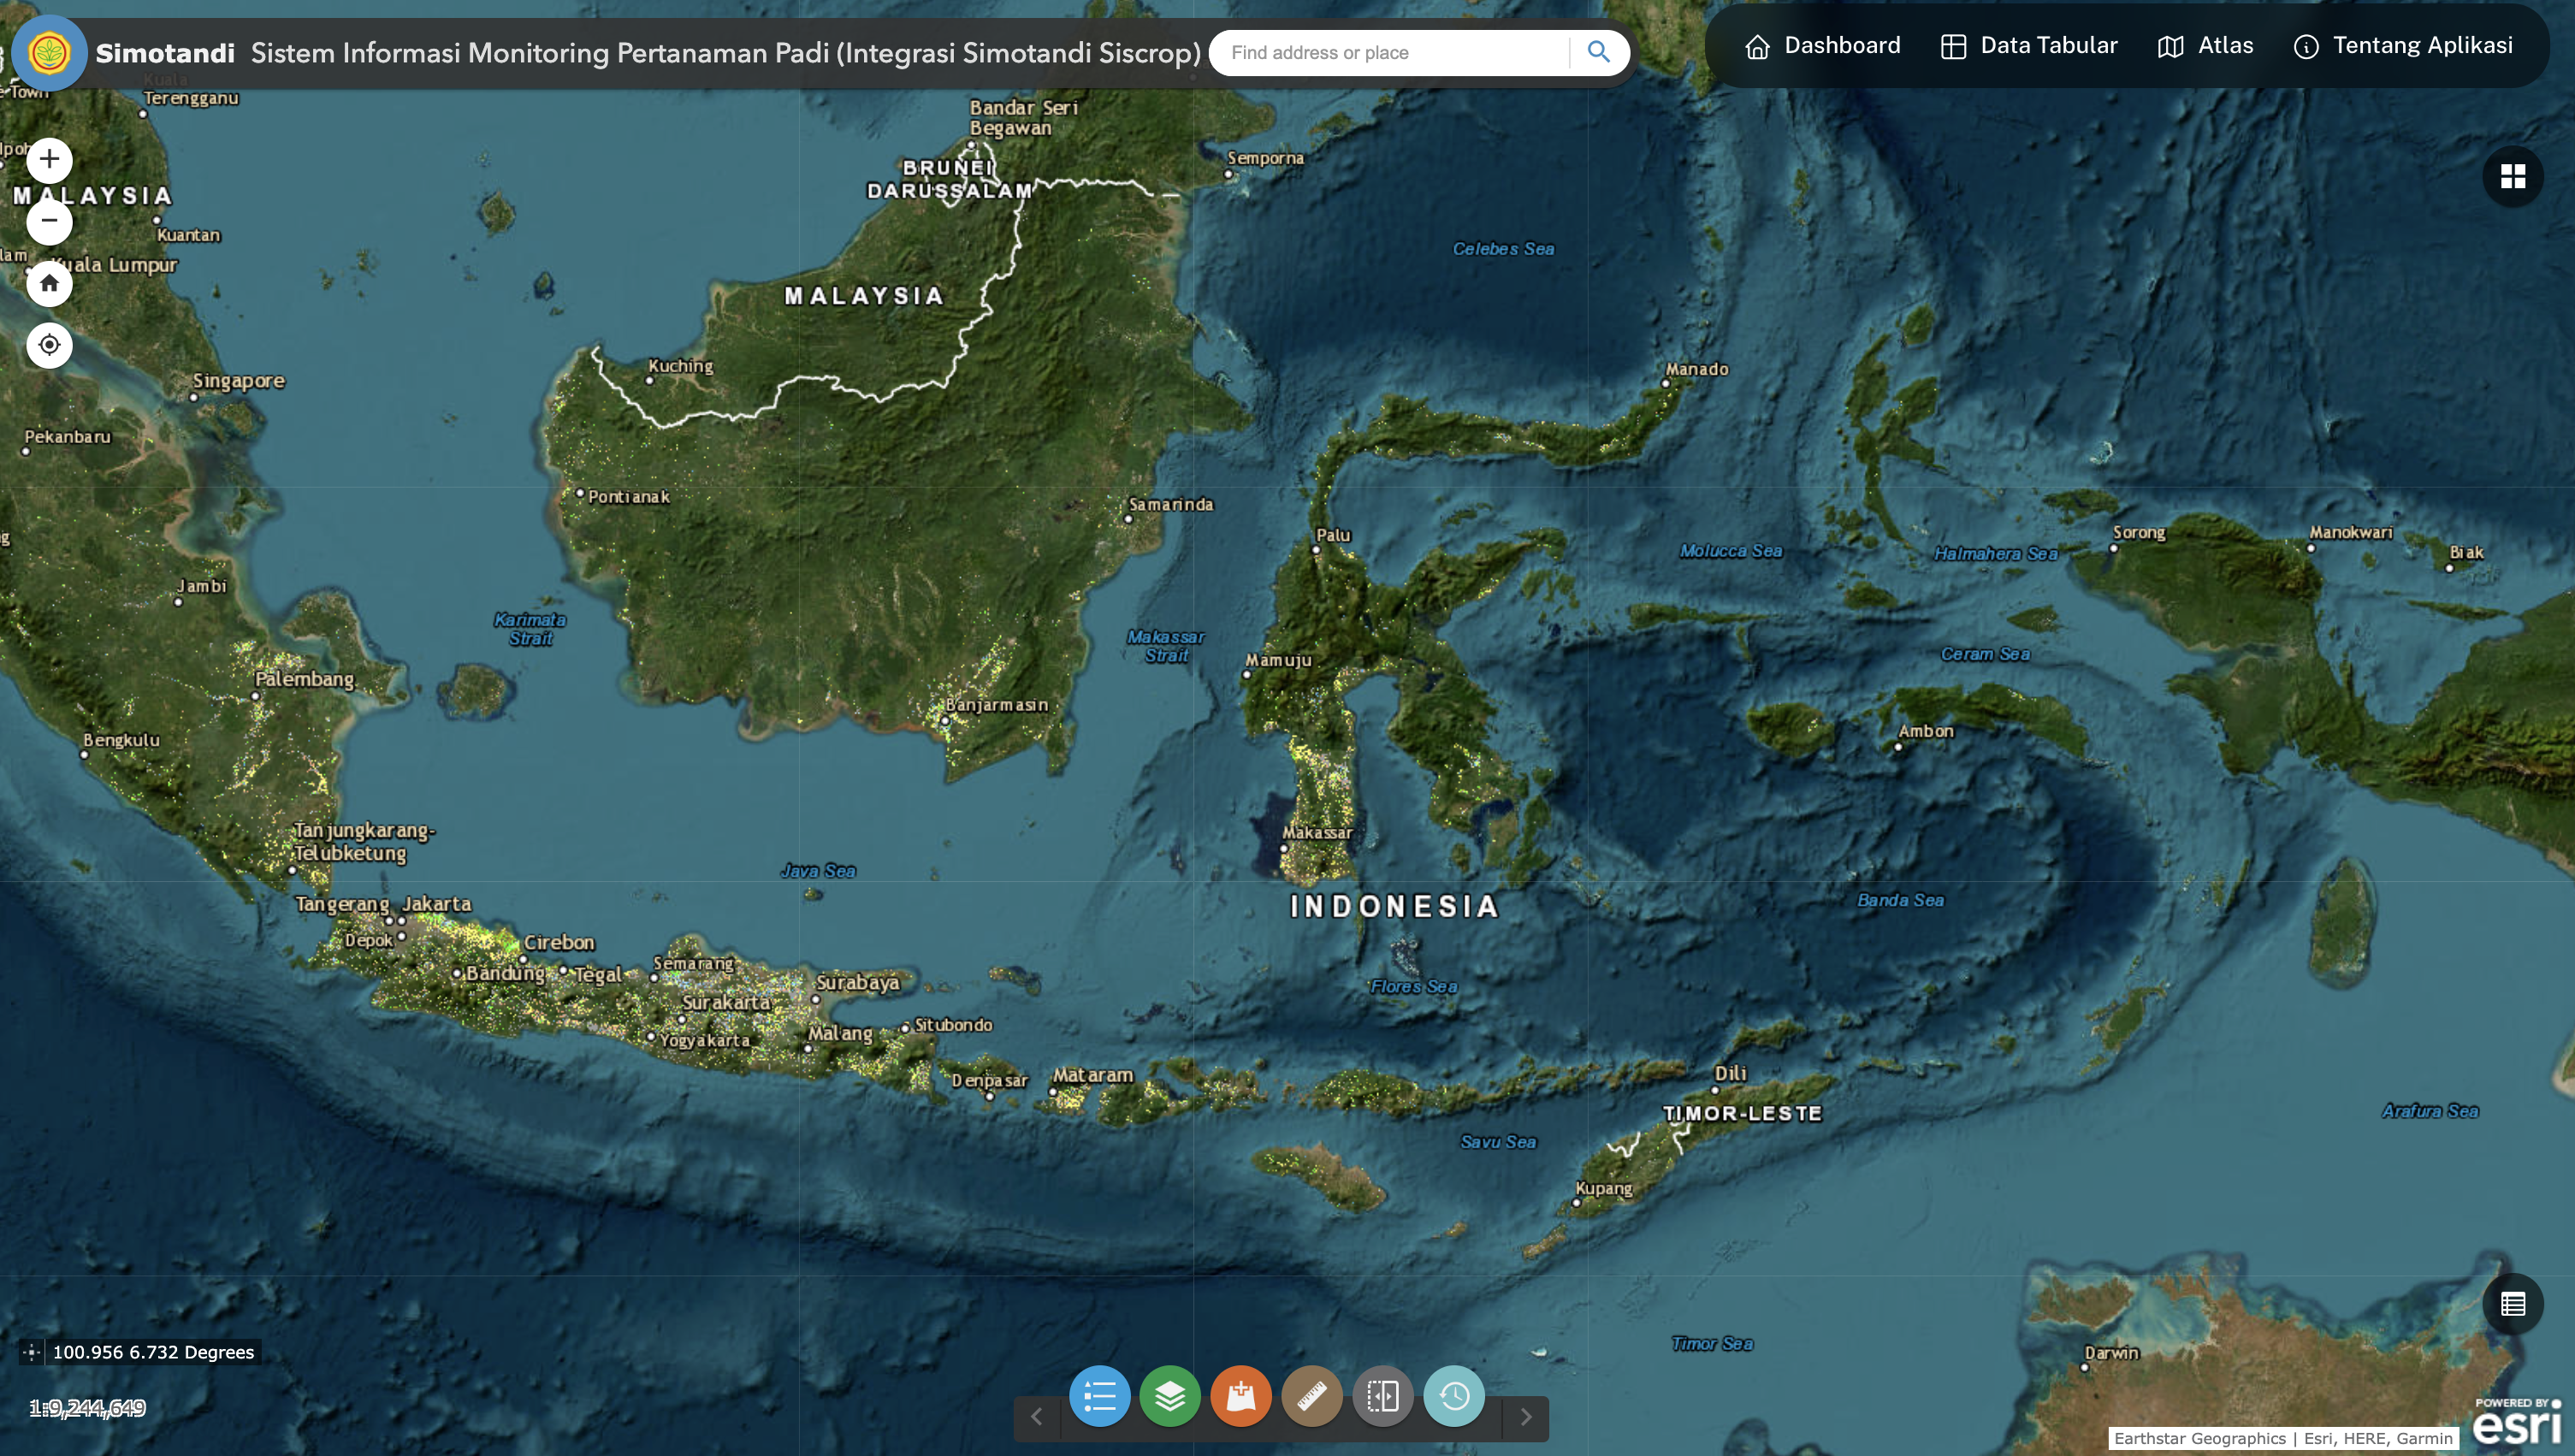Toggle coordinate capture crosshair button
The image size is (2575, 1456).
tap(31, 1352)
